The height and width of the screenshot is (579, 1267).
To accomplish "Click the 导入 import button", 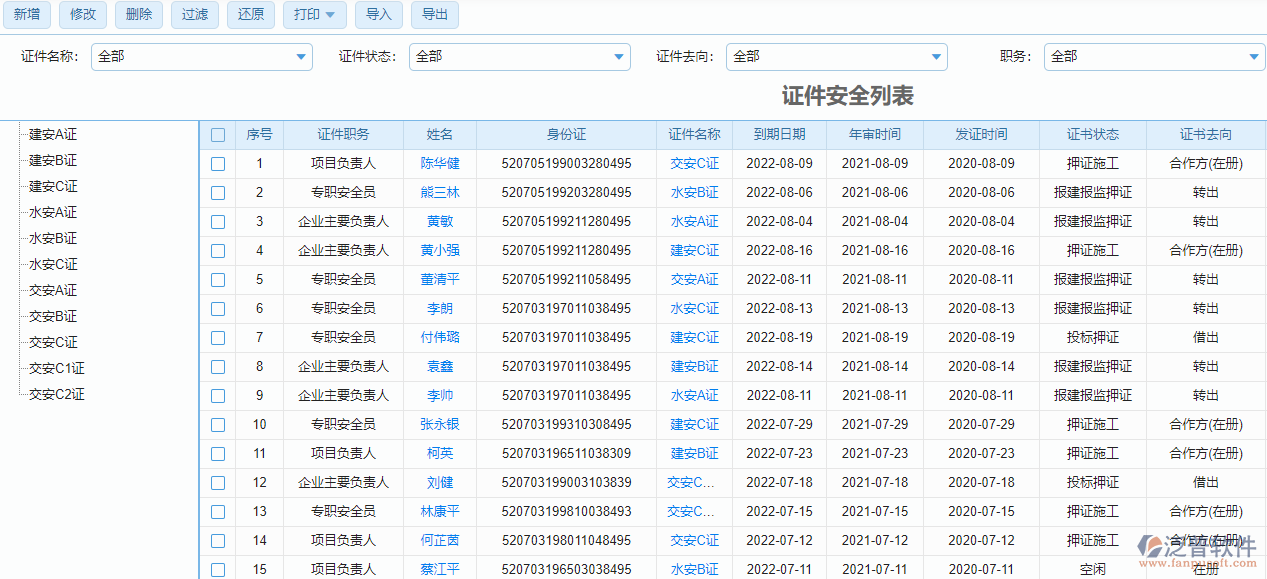I will point(379,15).
